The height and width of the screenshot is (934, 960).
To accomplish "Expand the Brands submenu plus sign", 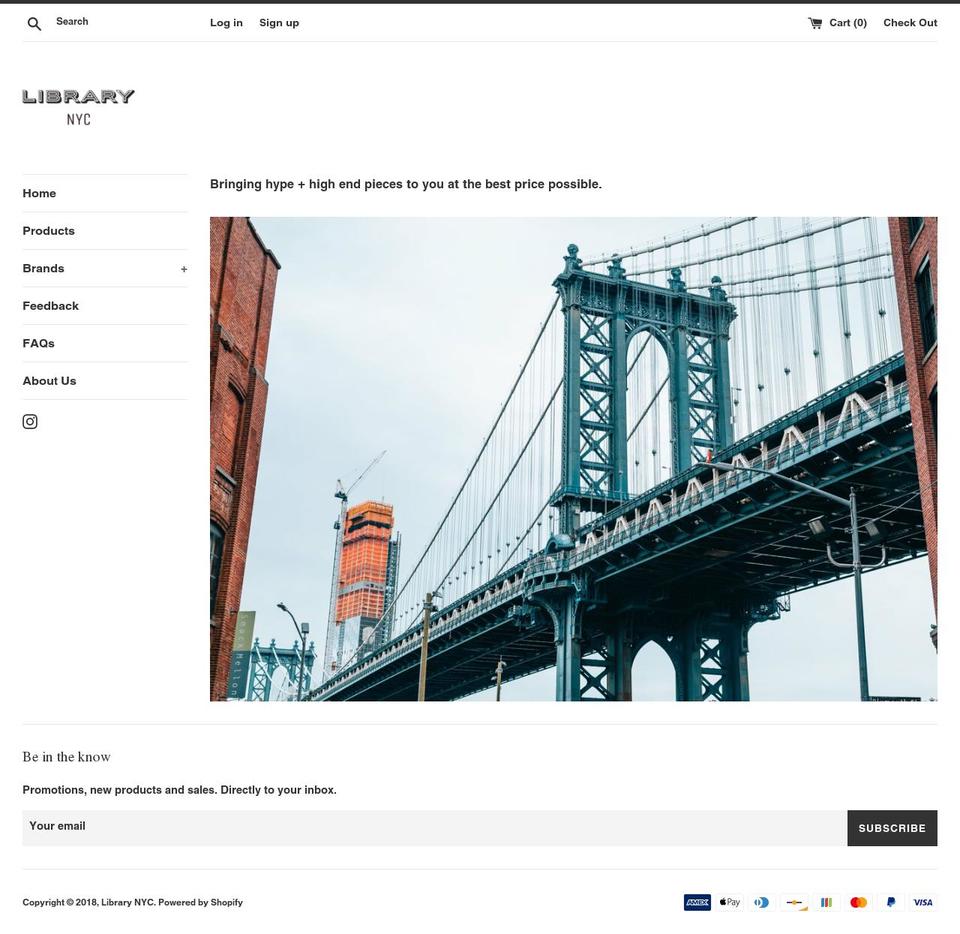I will pyautogui.click(x=184, y=269).
